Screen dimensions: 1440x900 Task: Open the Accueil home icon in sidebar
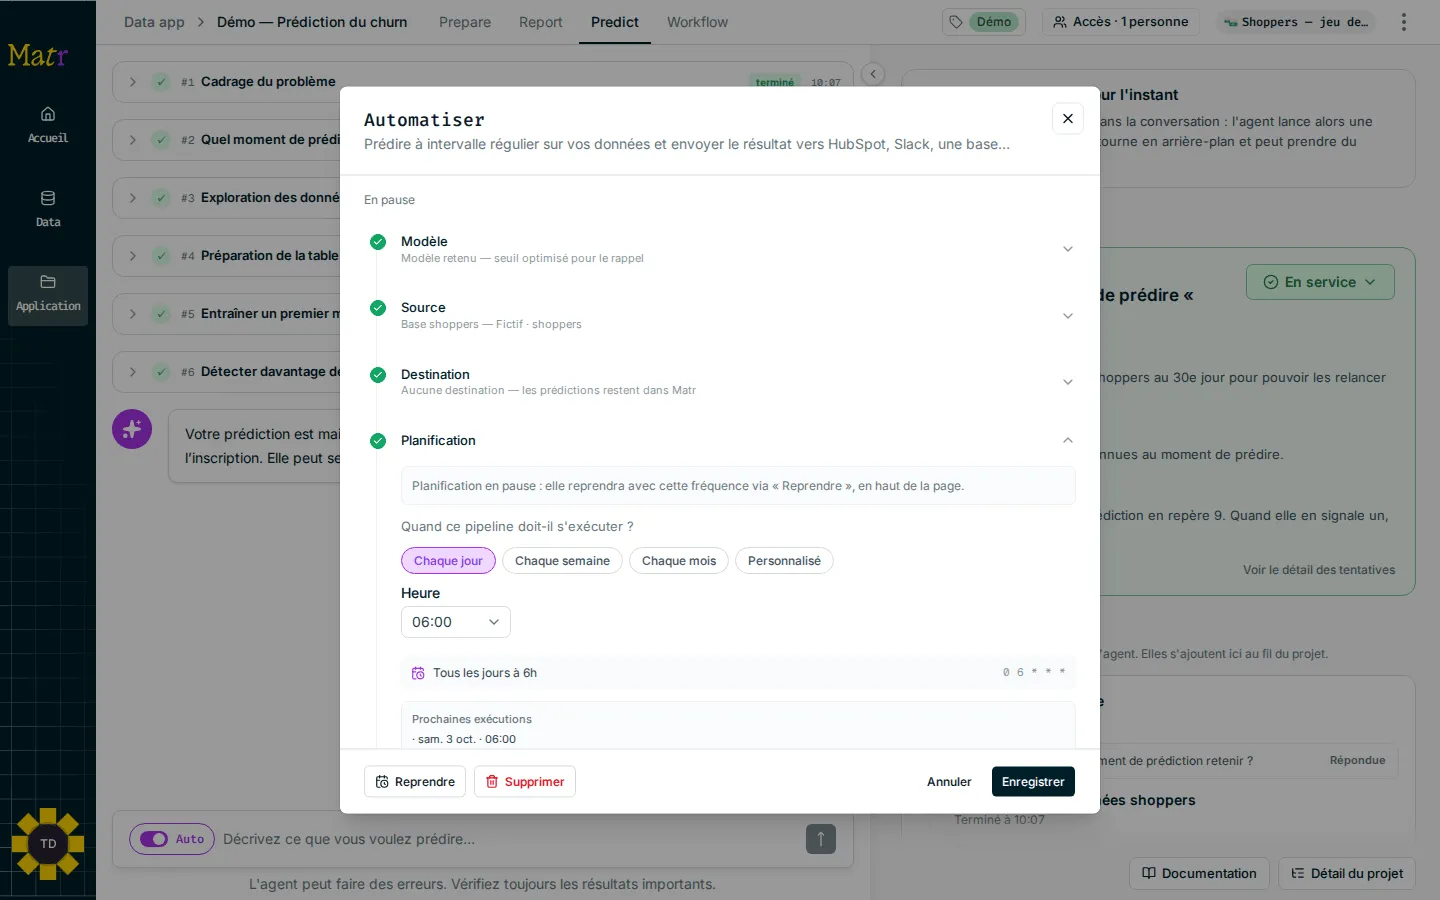coord(48,124)
